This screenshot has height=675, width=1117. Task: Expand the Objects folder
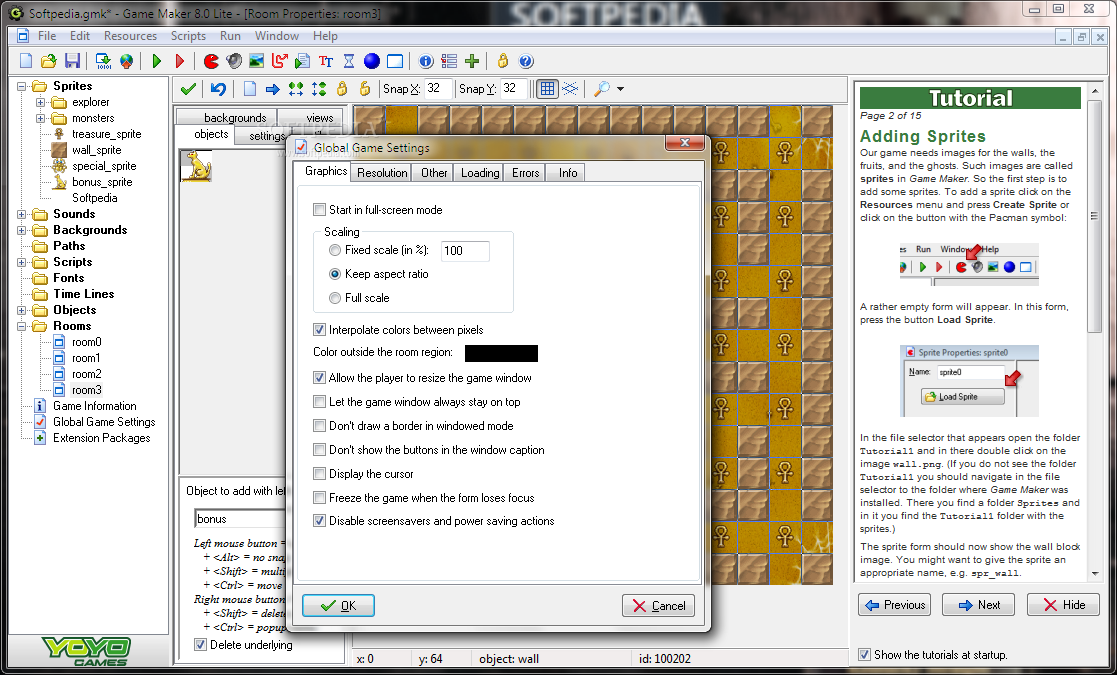coord(21,310)
